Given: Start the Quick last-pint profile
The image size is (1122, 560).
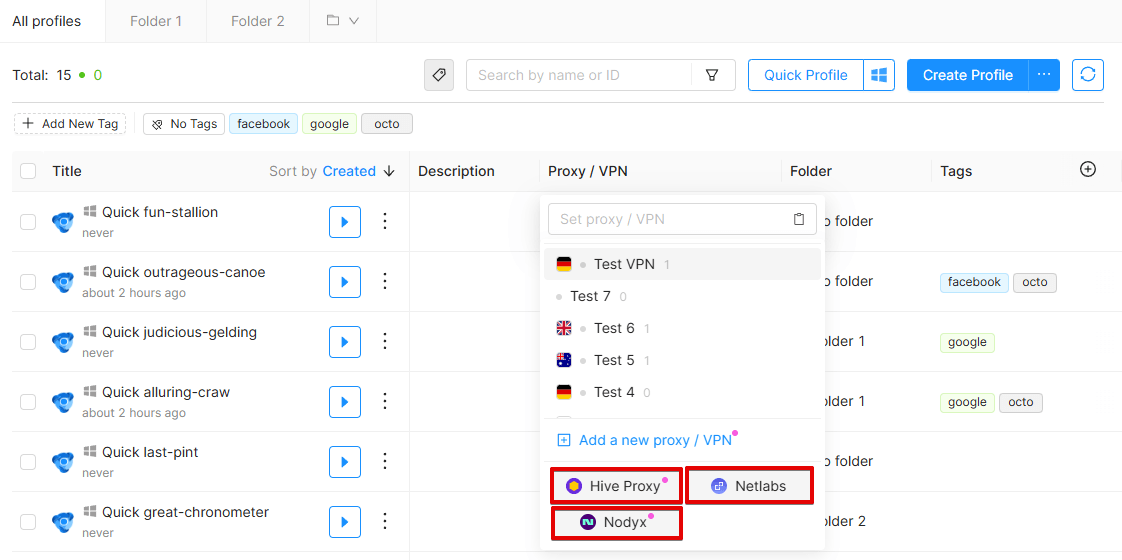Looking at the screenshot, I should tap(345, 462).
